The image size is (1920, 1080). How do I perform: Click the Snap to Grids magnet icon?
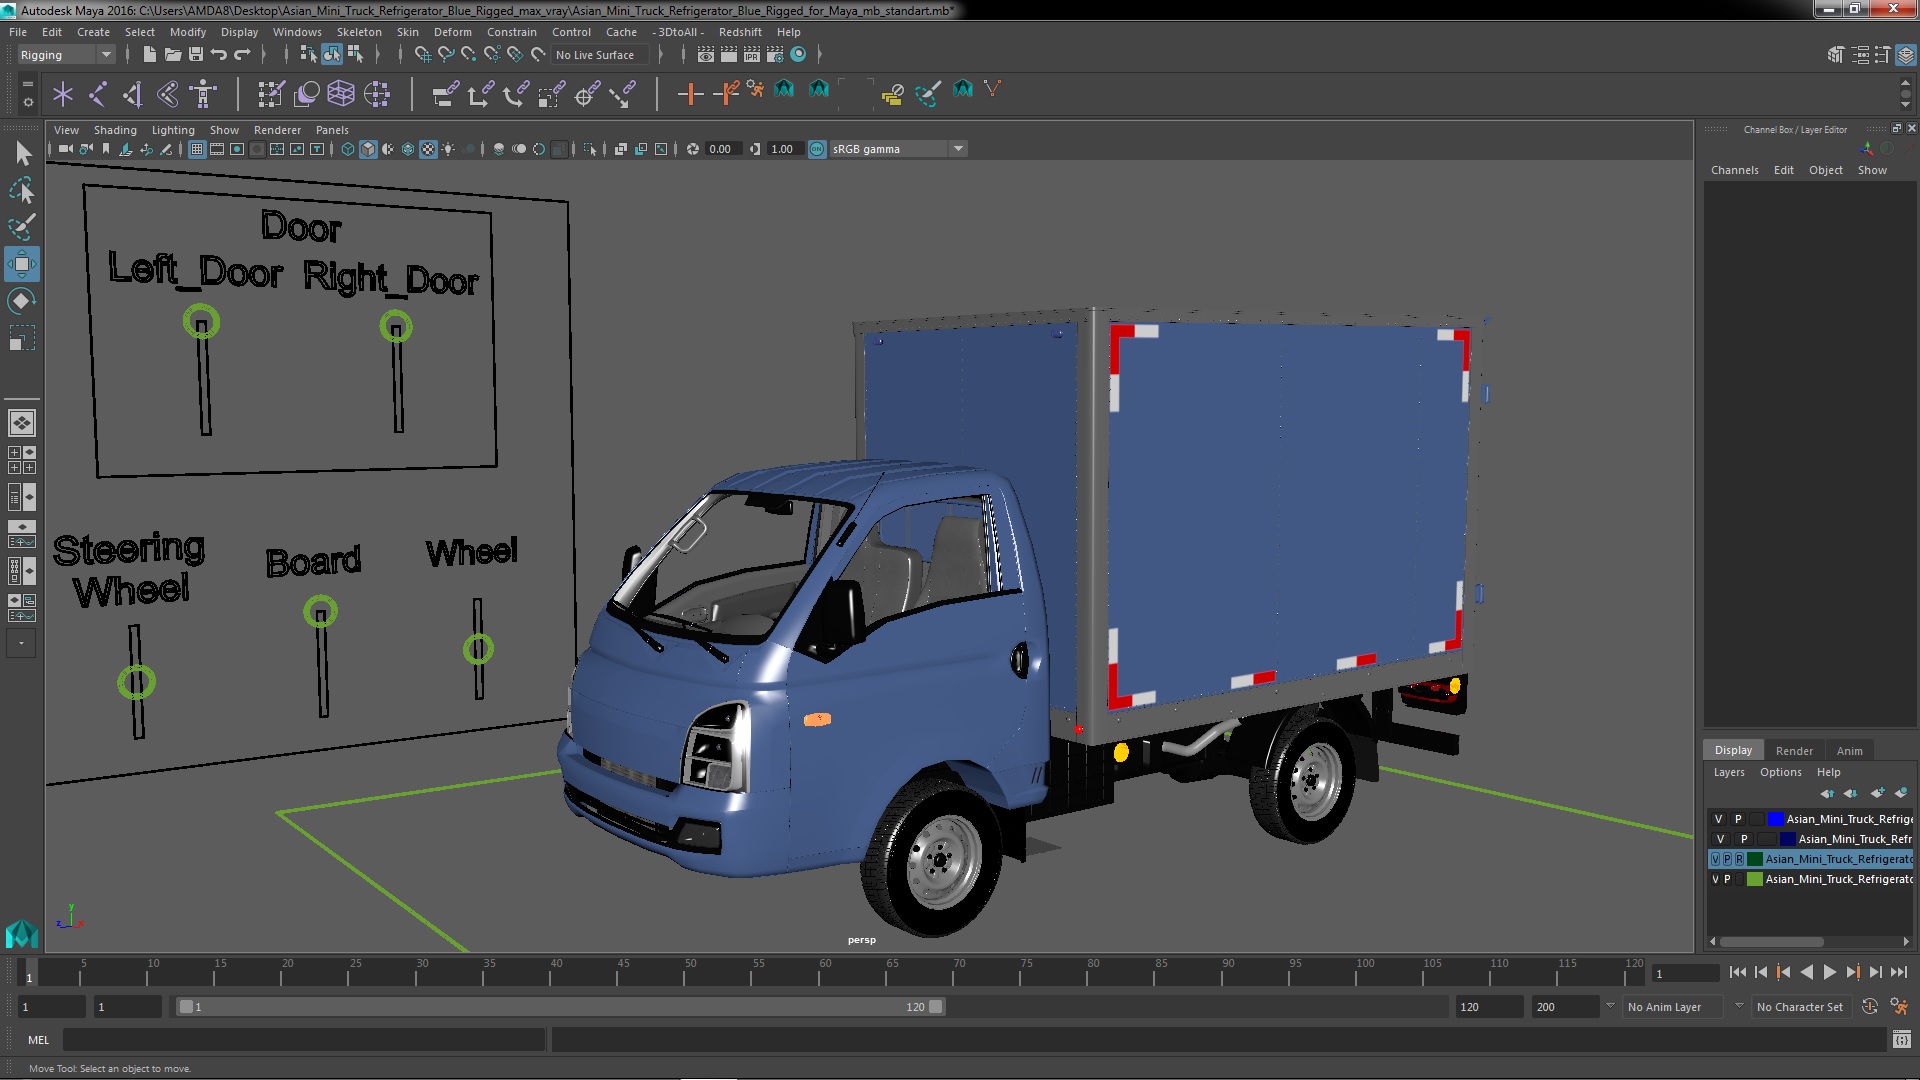point(423,54)
